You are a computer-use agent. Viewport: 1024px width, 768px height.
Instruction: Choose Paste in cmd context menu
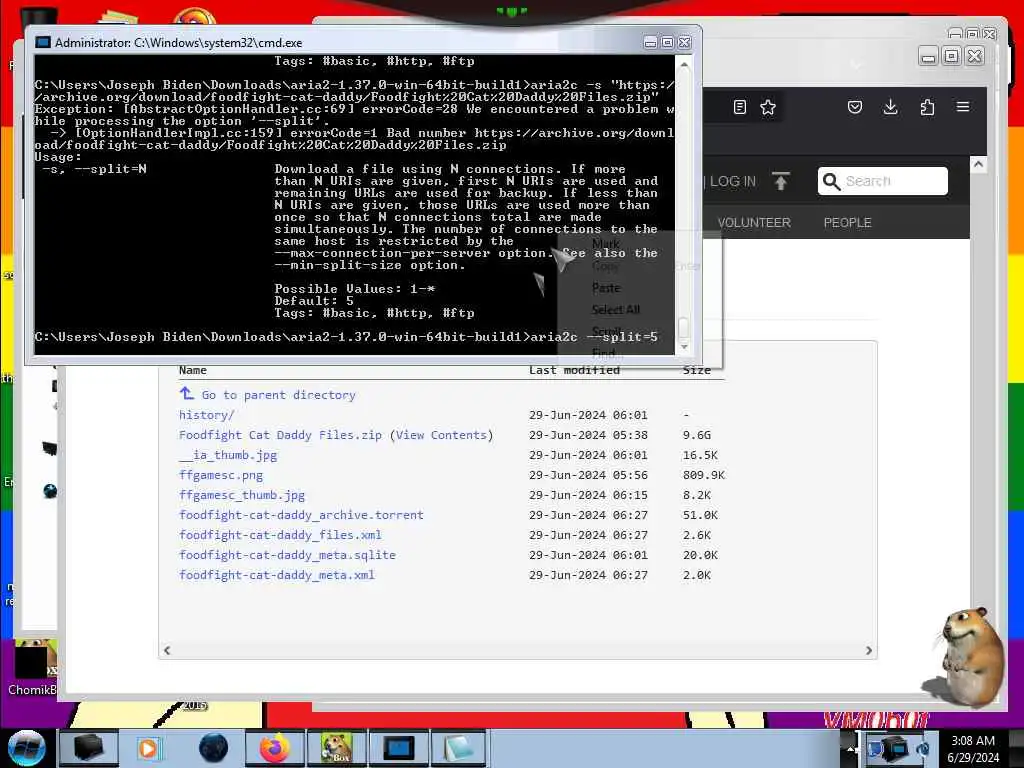tap(606, 288)
